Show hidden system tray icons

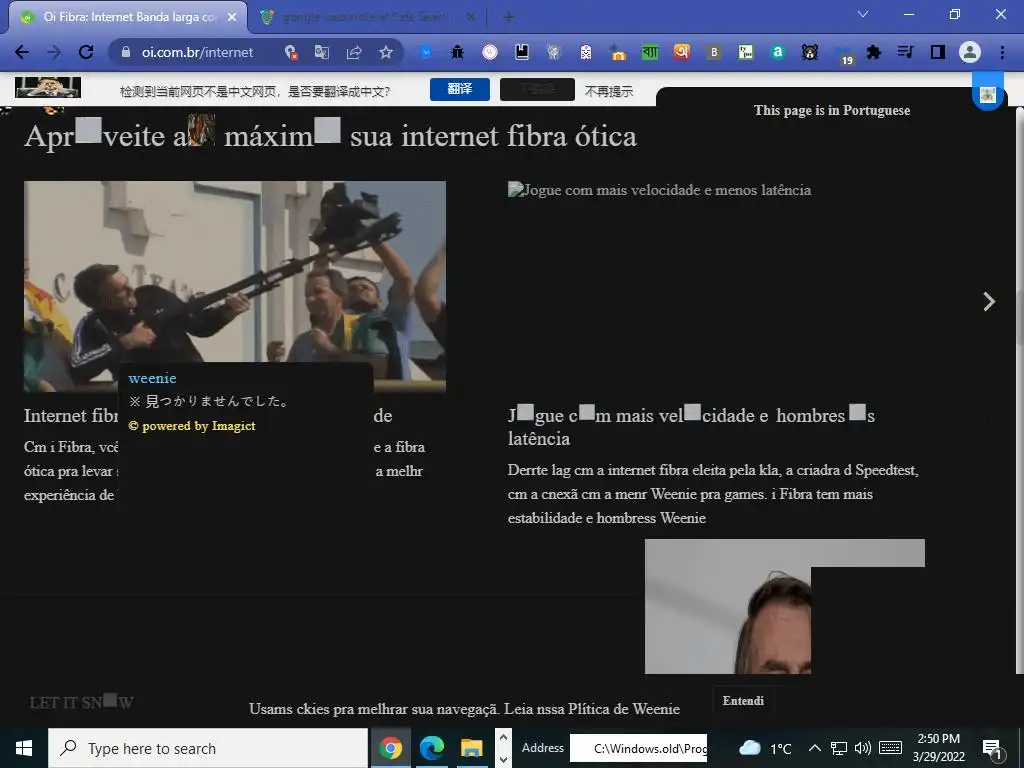[814, 748]
